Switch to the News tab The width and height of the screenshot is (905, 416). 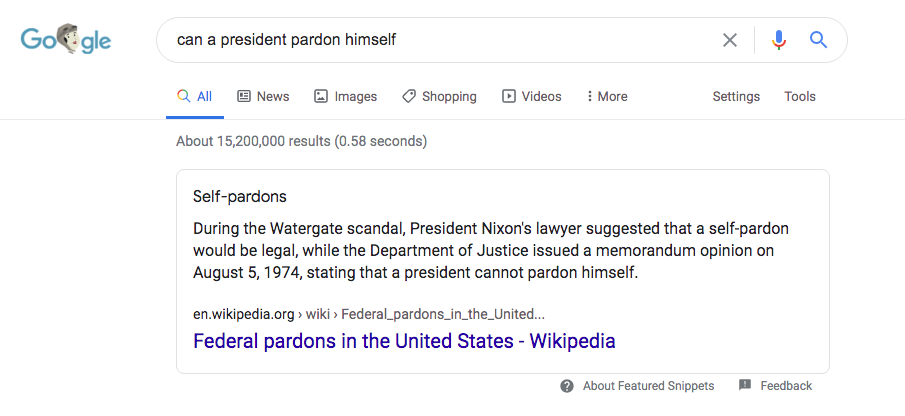263,96
